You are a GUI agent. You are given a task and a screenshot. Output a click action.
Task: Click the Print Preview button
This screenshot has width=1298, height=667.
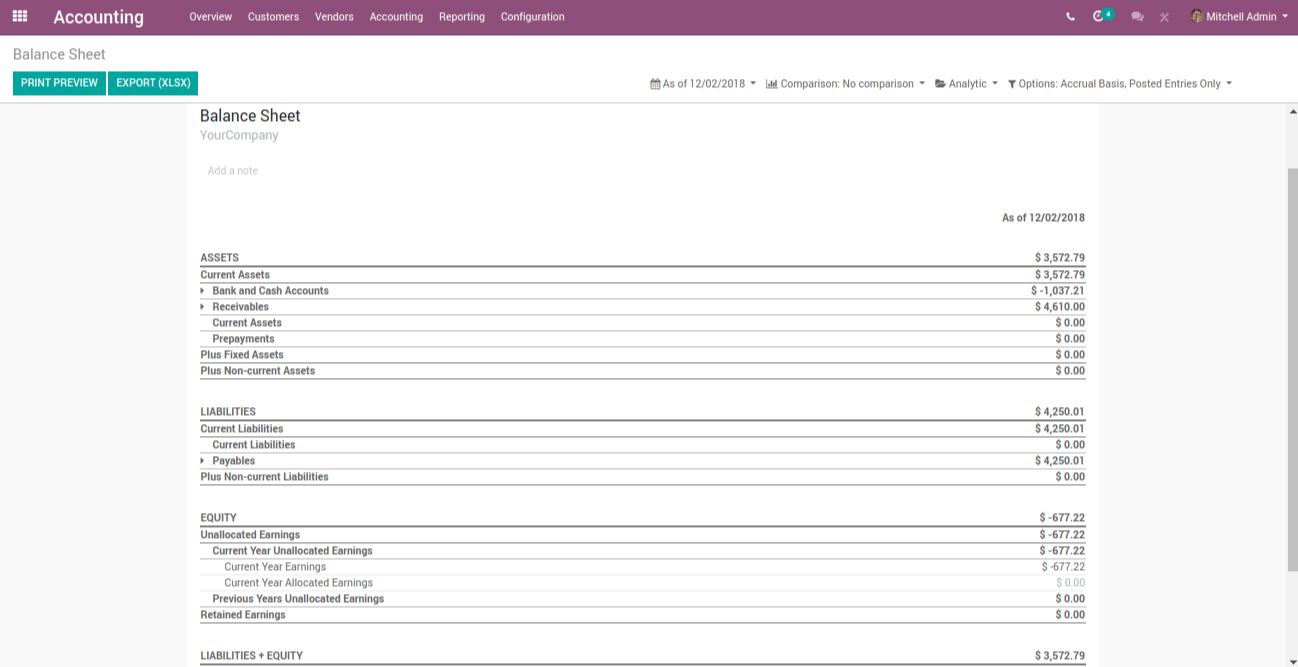[x=59, y=83]
